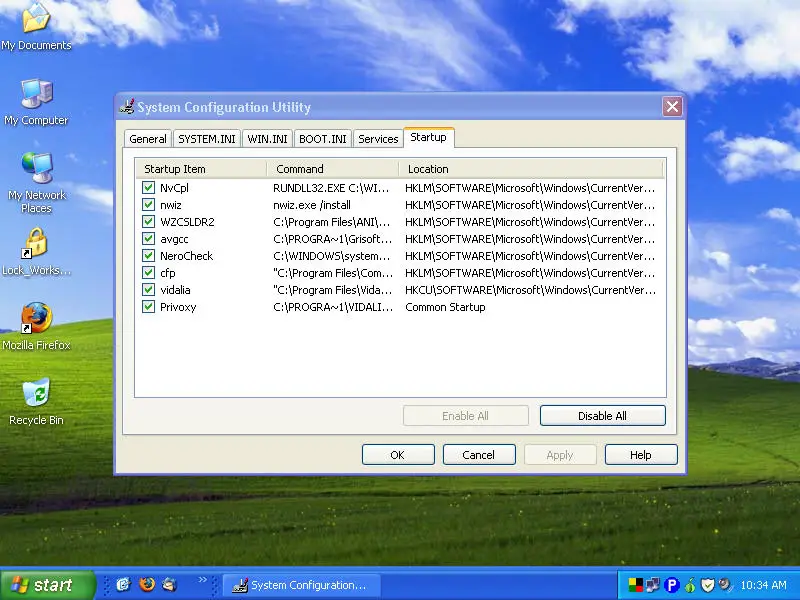Viewport: 800px width, 600px height.
Task: Select the Startup tab
Action: click(x=429, y=137)
